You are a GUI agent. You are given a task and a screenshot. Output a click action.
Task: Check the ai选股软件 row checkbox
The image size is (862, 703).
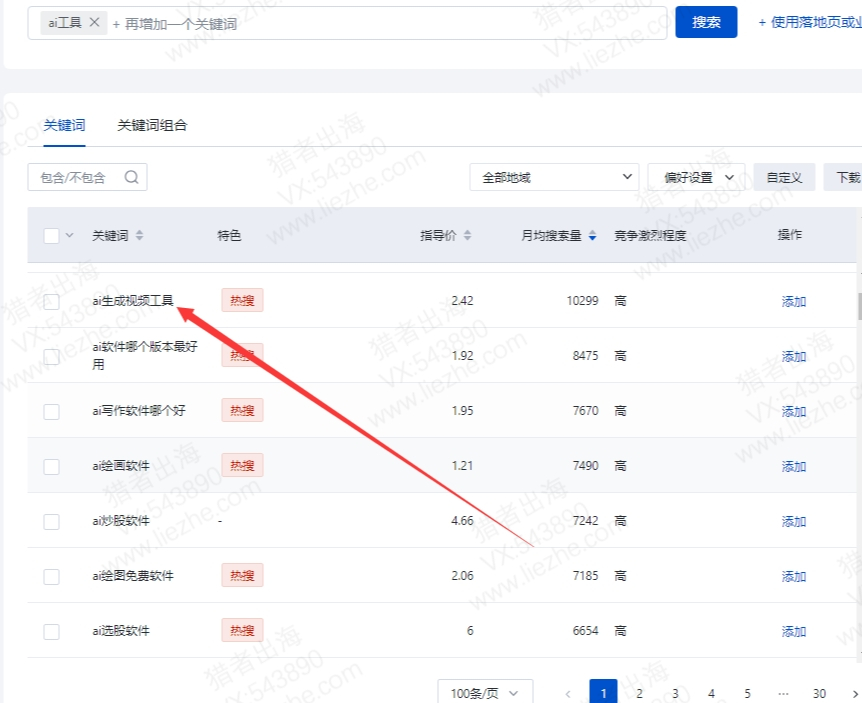(51, 632)
